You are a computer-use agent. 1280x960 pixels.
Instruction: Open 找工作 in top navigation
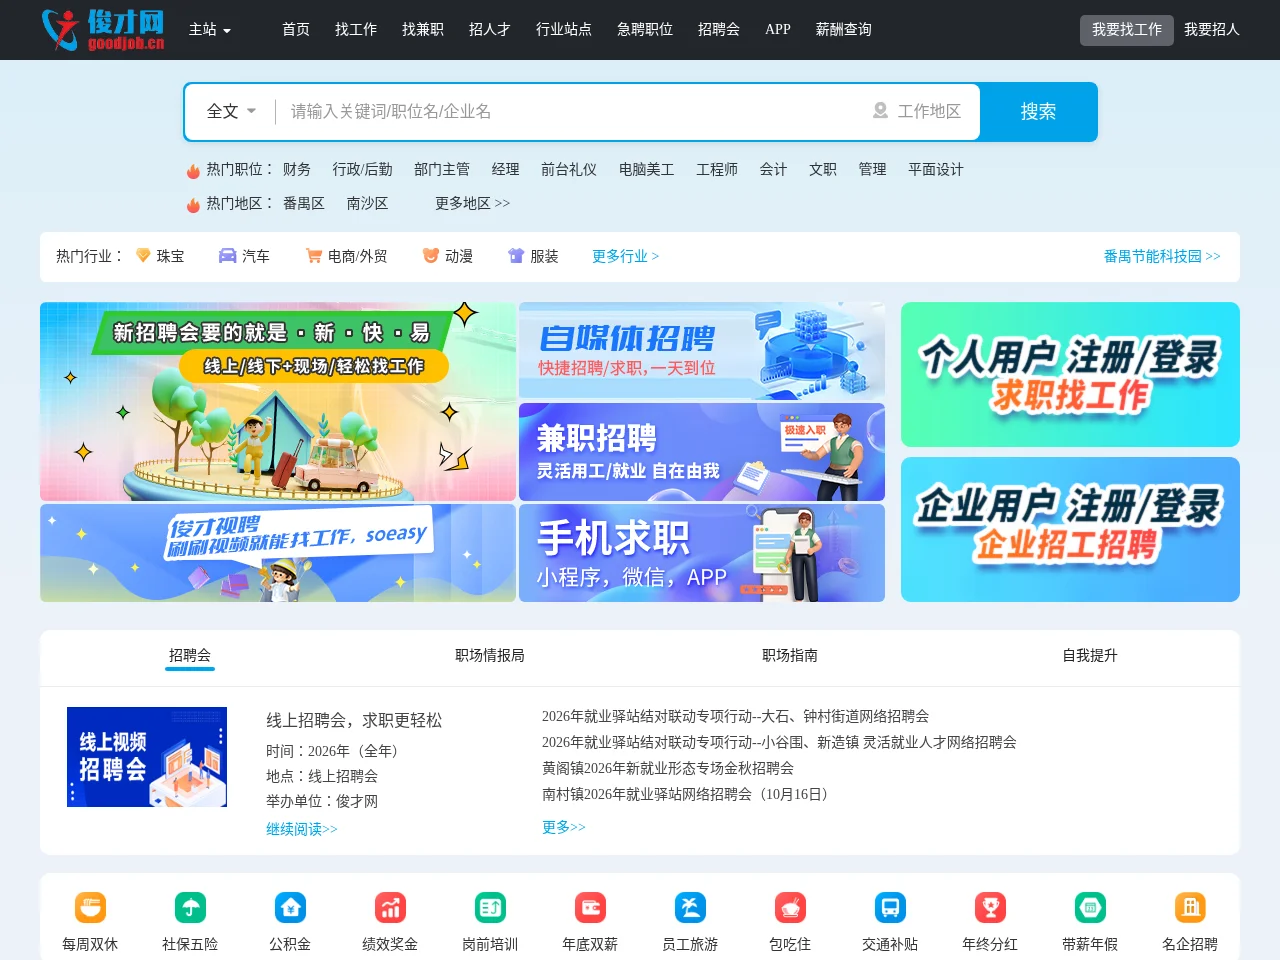tap(356, 30)
